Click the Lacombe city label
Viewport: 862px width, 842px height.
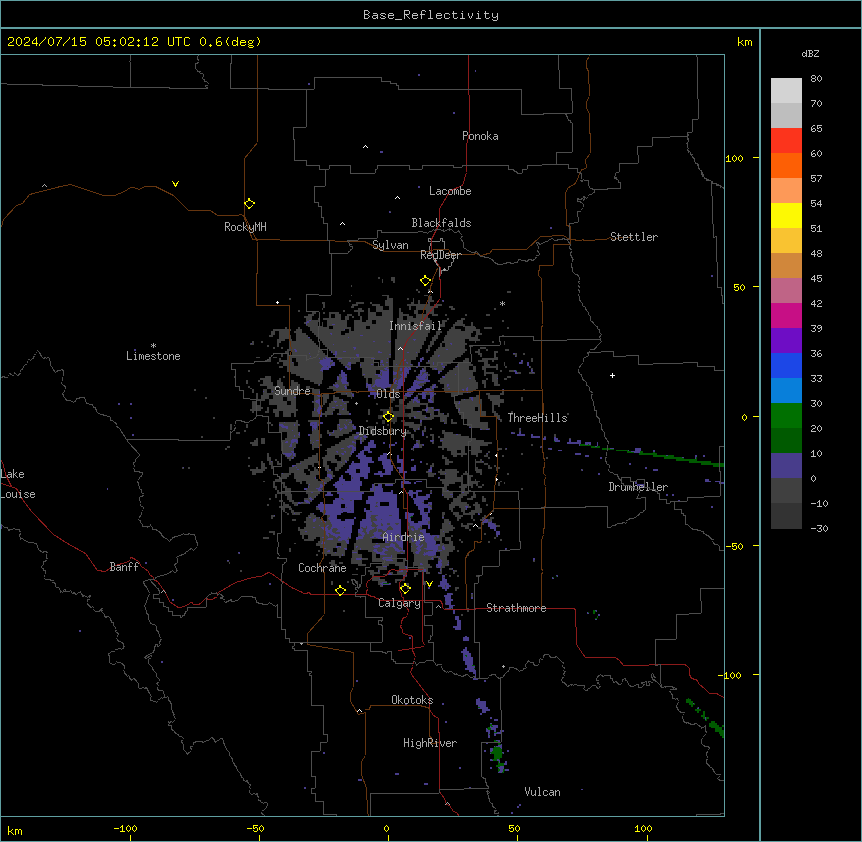[450, 191]
